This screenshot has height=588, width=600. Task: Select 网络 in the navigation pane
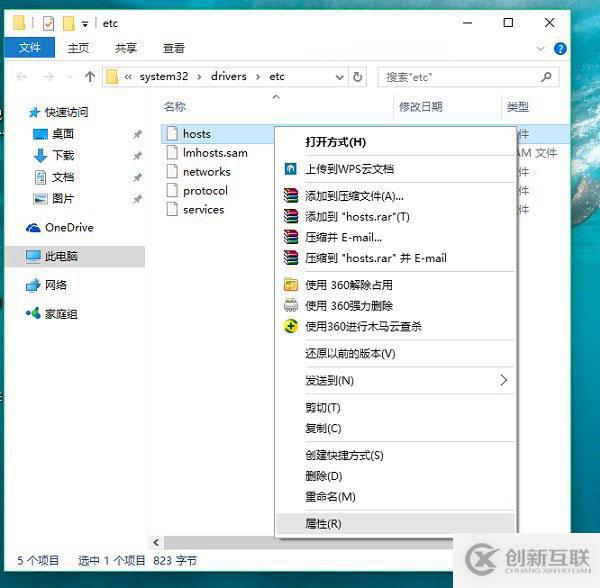[46, 285]
